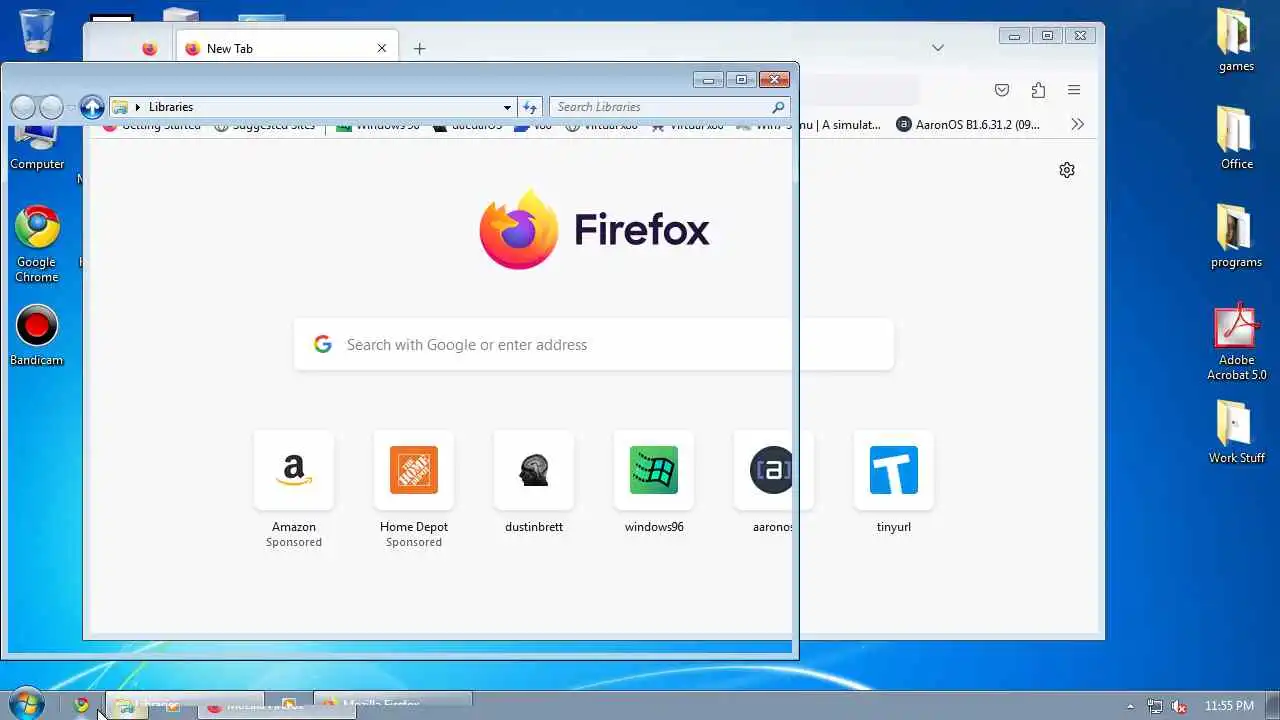Click the Save to Pocket icon

[x=1002, y=90]
